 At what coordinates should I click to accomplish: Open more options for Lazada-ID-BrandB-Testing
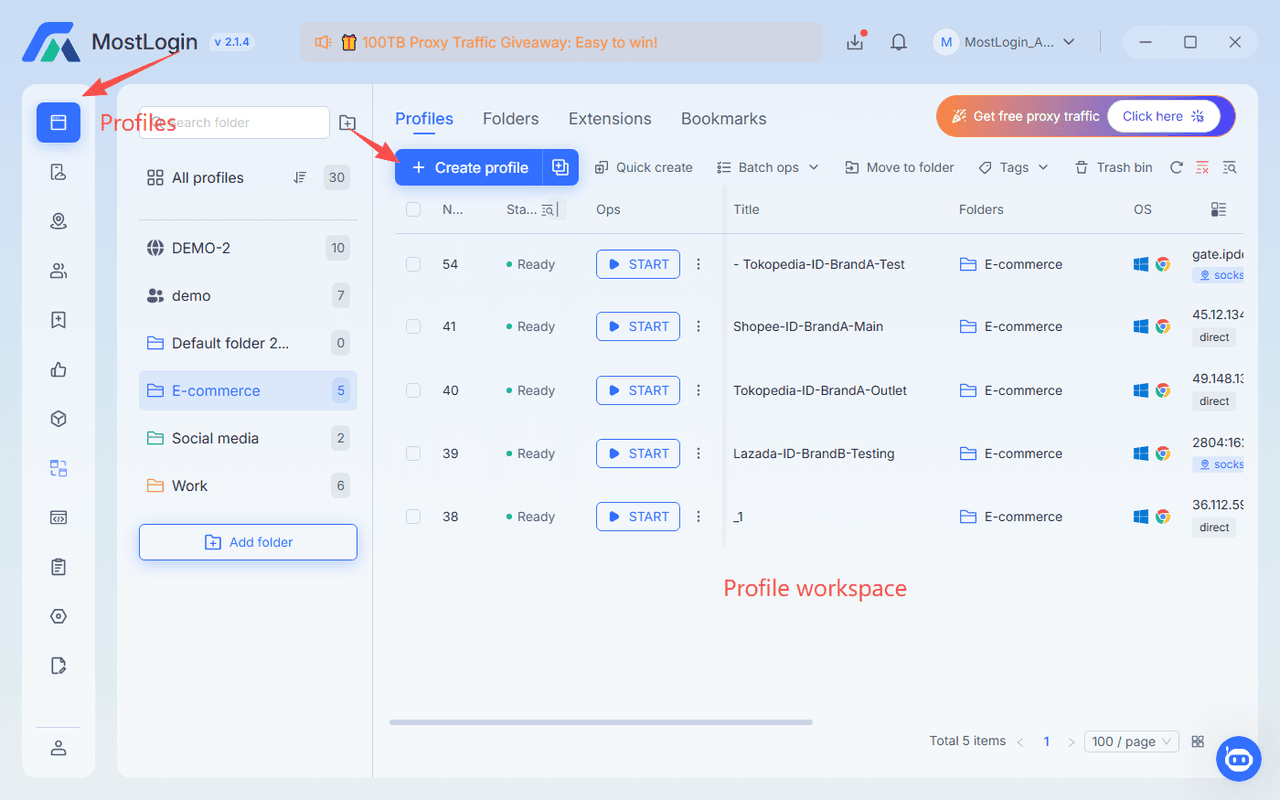[x=699, y=453]
